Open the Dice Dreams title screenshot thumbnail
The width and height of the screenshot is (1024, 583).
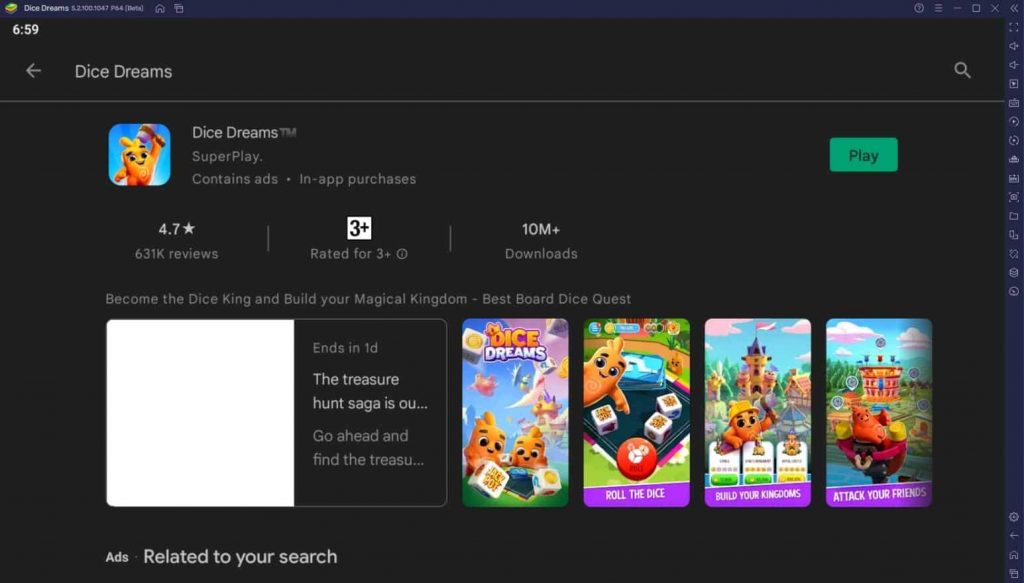(x=515, y=413)
